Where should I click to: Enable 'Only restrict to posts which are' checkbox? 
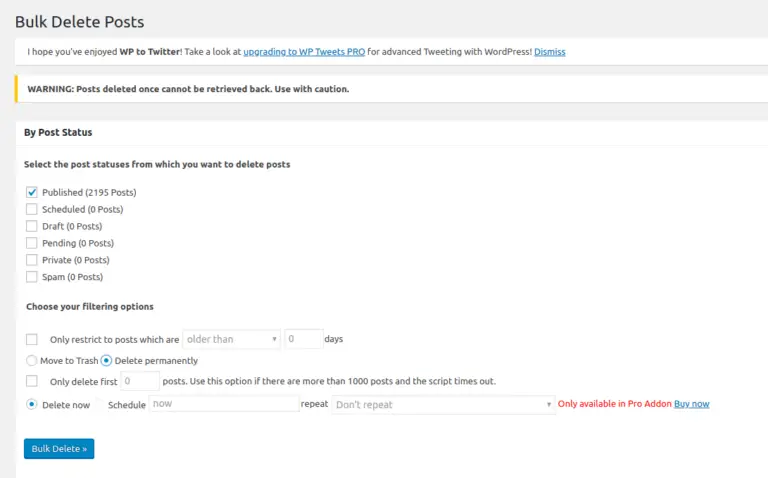click(32, 339)
